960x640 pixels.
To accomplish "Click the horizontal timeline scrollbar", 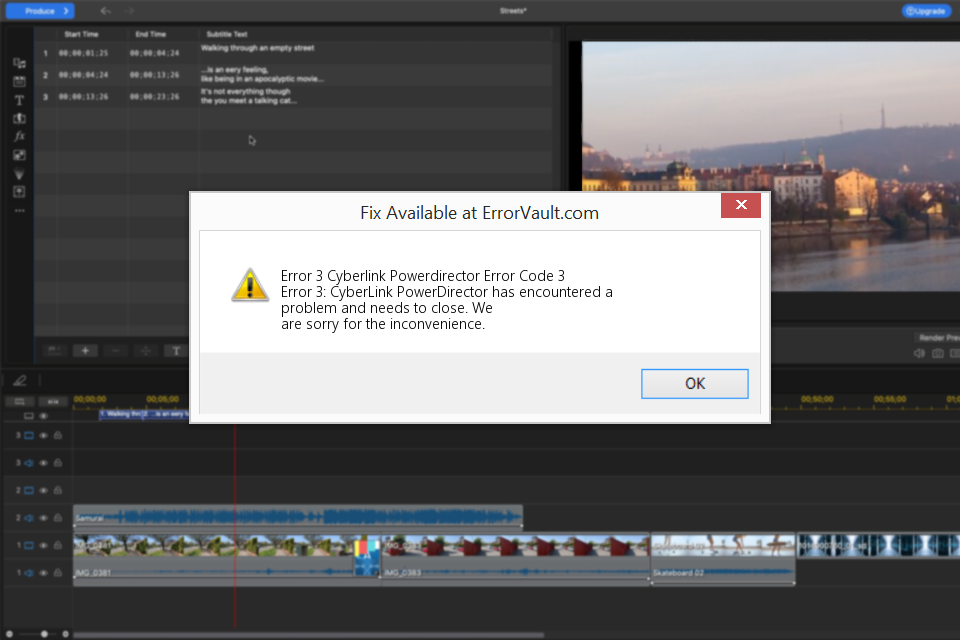I will (309, 635).
